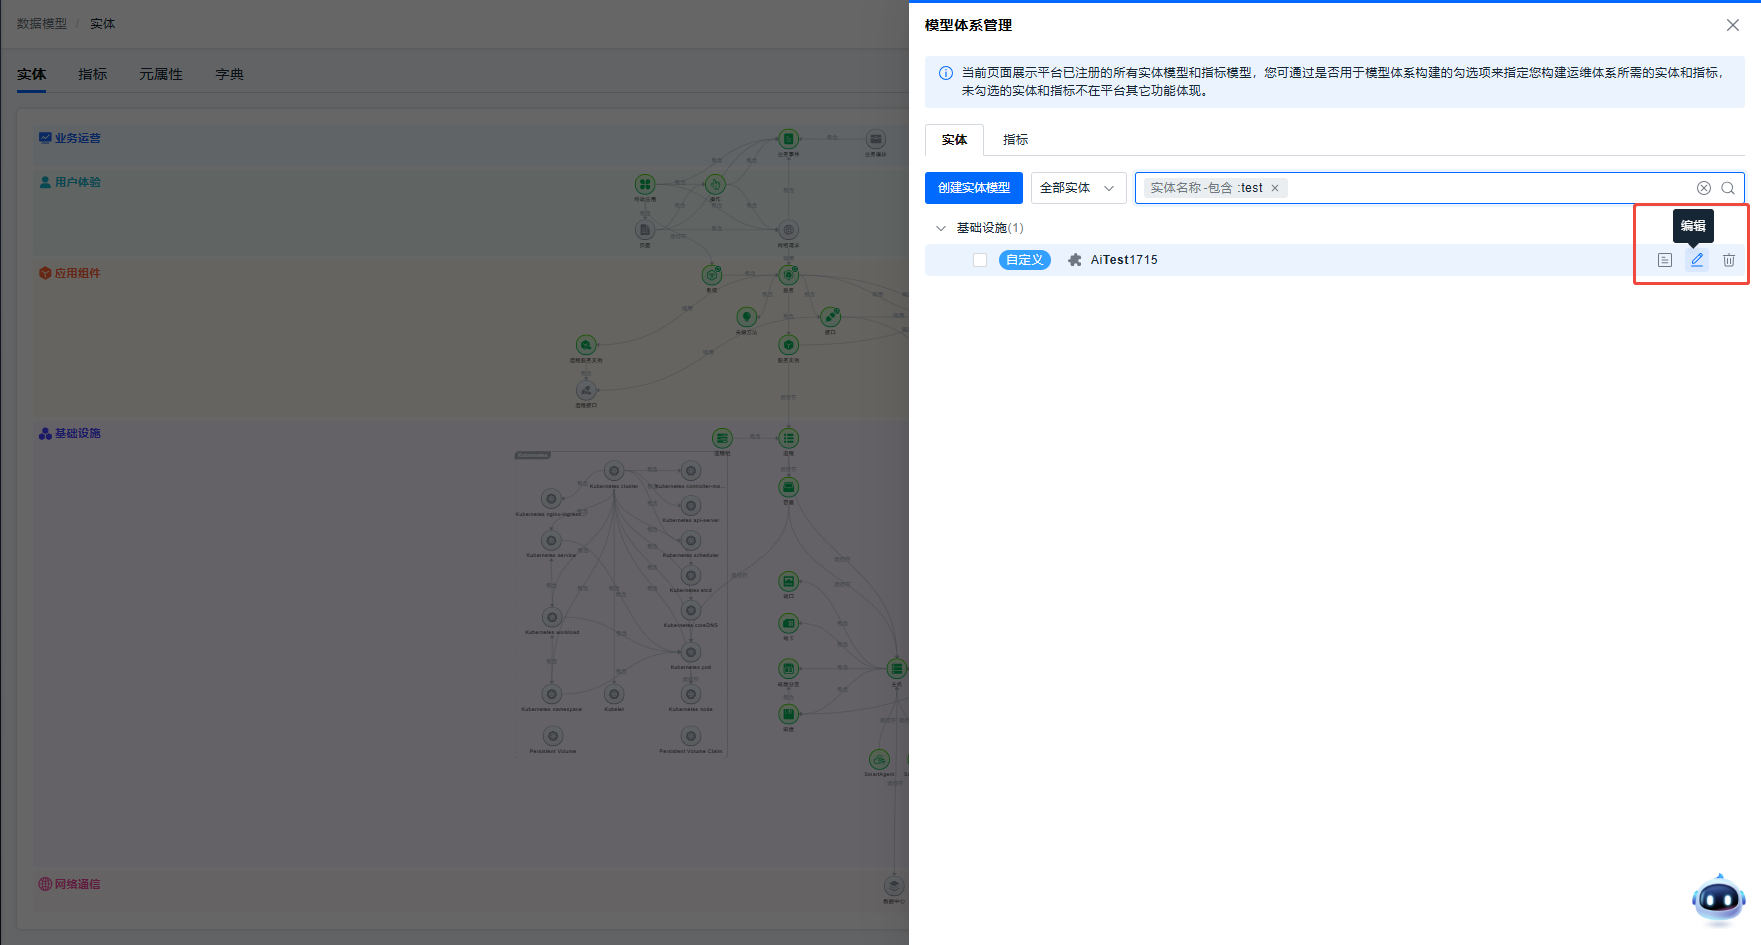
Task: Collapse the 基础设施(1) group
Action: coord(940,228)
